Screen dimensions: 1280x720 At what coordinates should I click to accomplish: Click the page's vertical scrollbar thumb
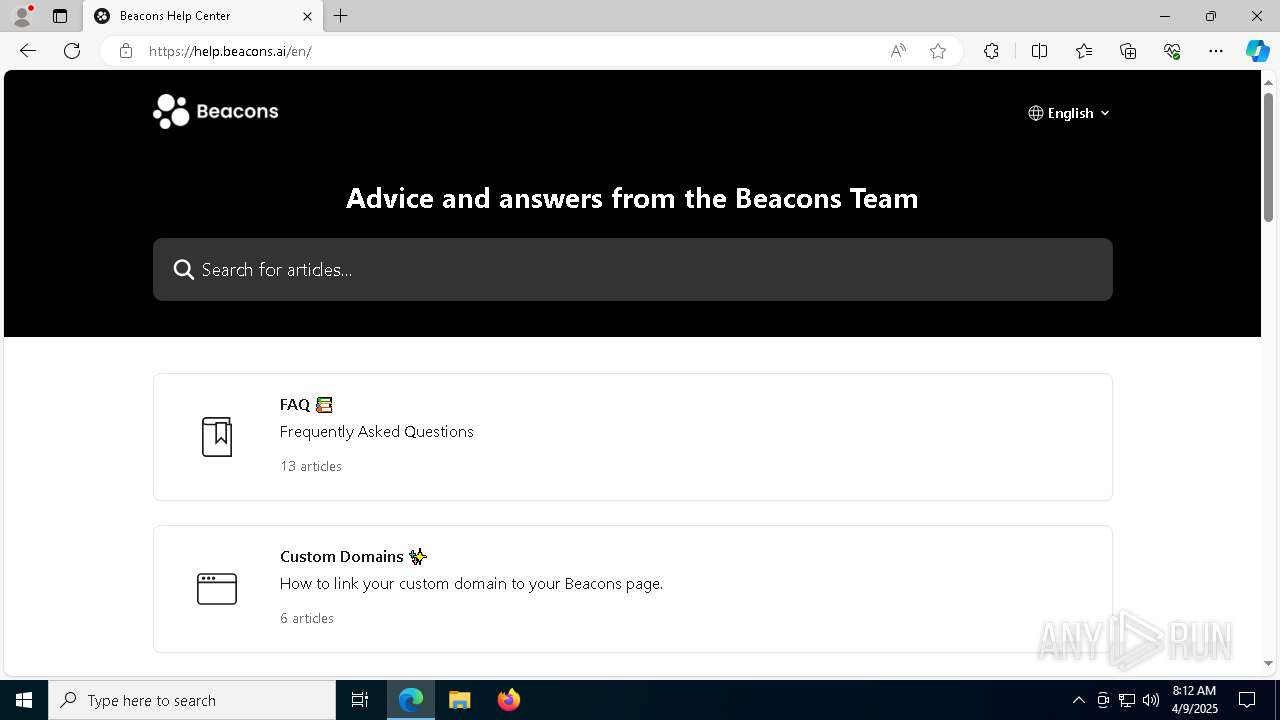[x=1268, y=155]
